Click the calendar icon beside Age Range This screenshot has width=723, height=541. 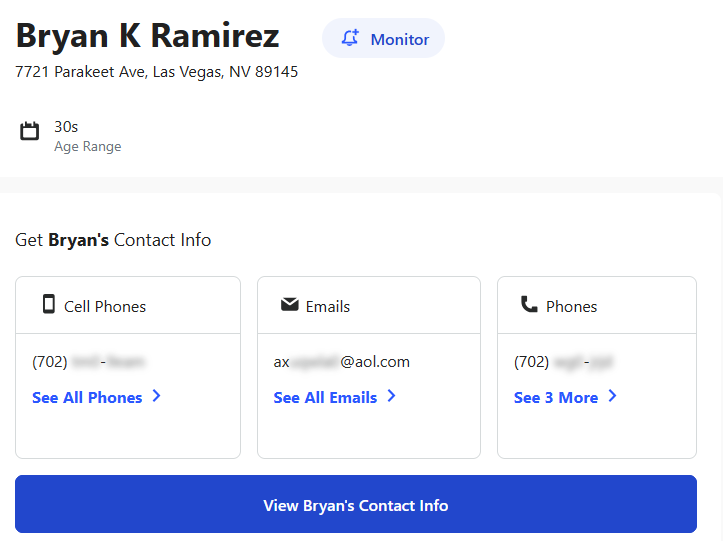point(30,131)
